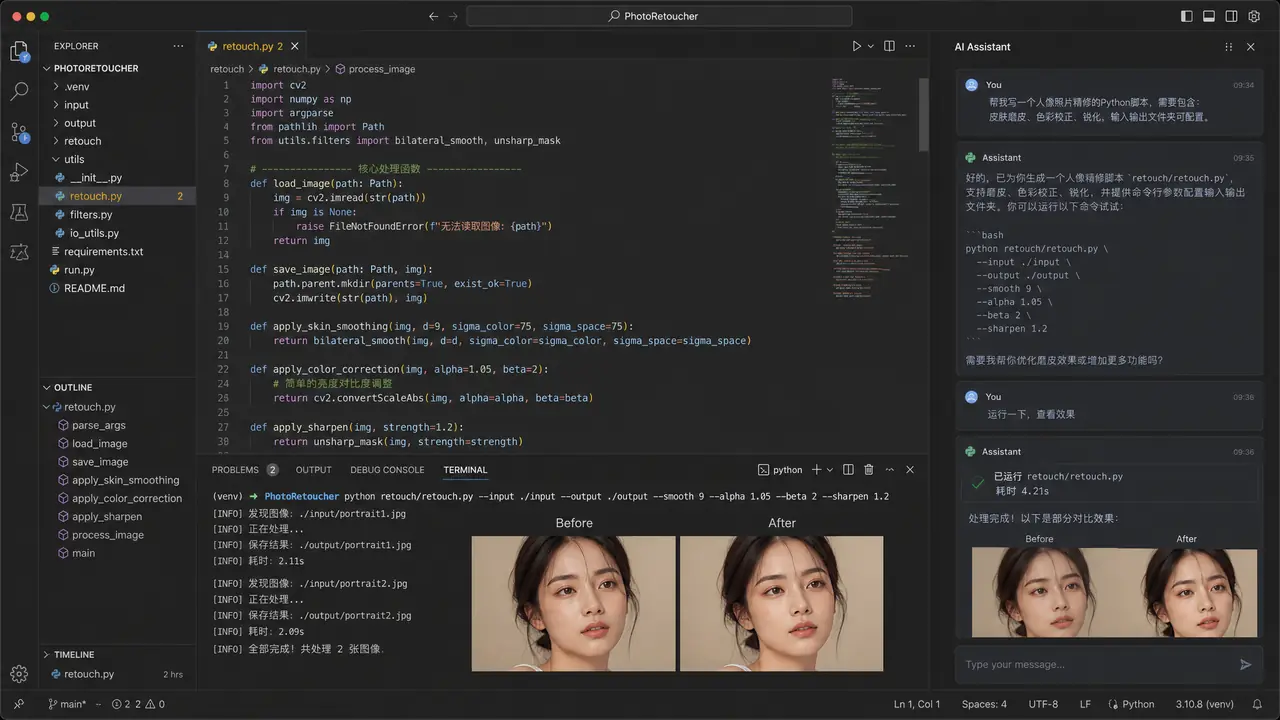Go forward with the navigation arrow
Image resolution: width=1280 pixels, height=720 pixels.
454,16
